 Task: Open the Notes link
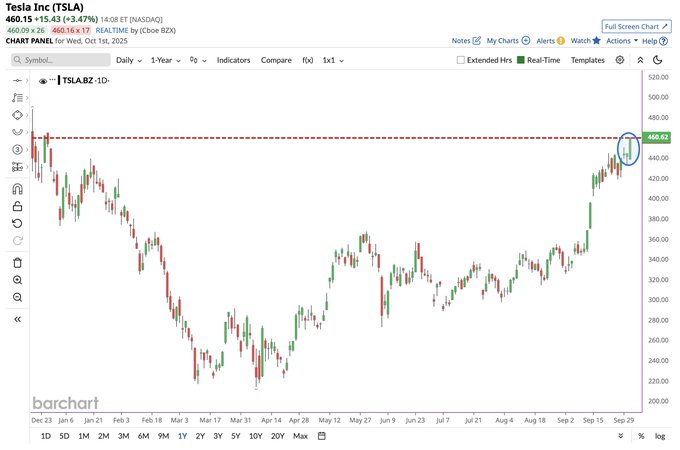(461, 41)
